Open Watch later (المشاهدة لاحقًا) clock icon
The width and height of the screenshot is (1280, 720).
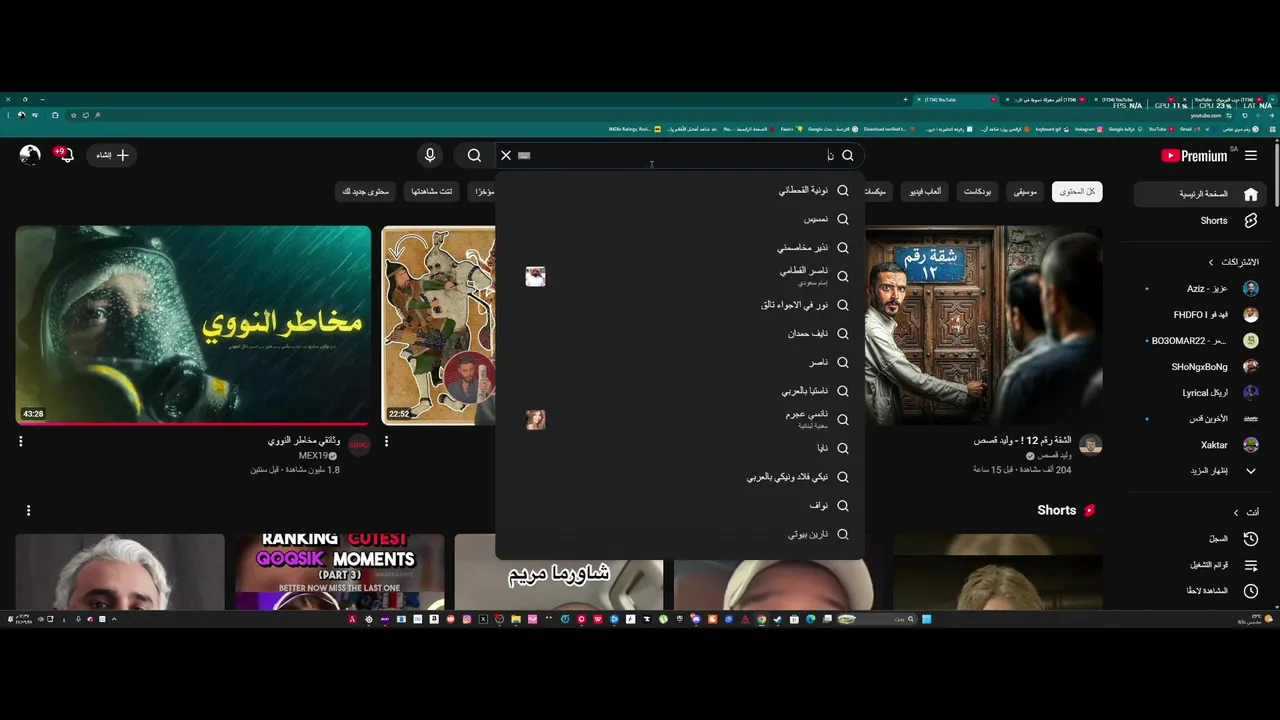coord(1251,591)
